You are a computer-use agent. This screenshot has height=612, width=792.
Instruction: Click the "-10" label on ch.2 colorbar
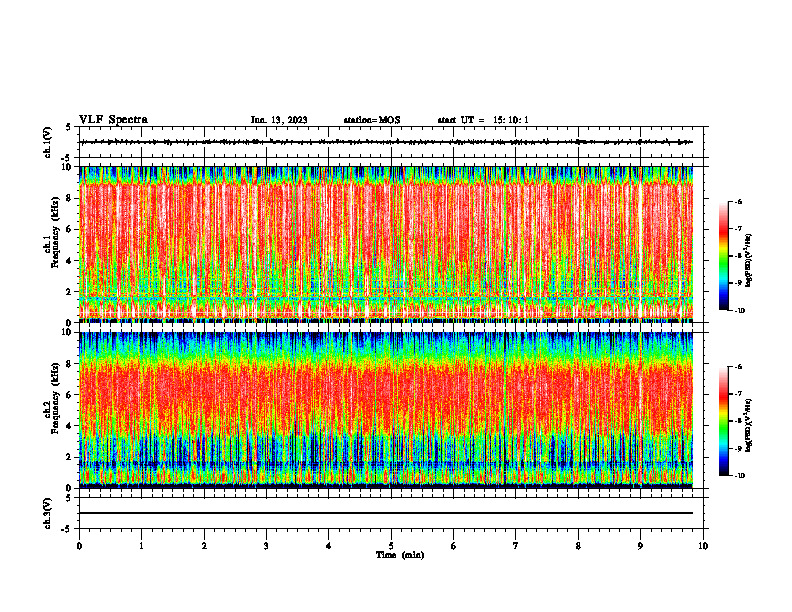(x=739, y=476)
